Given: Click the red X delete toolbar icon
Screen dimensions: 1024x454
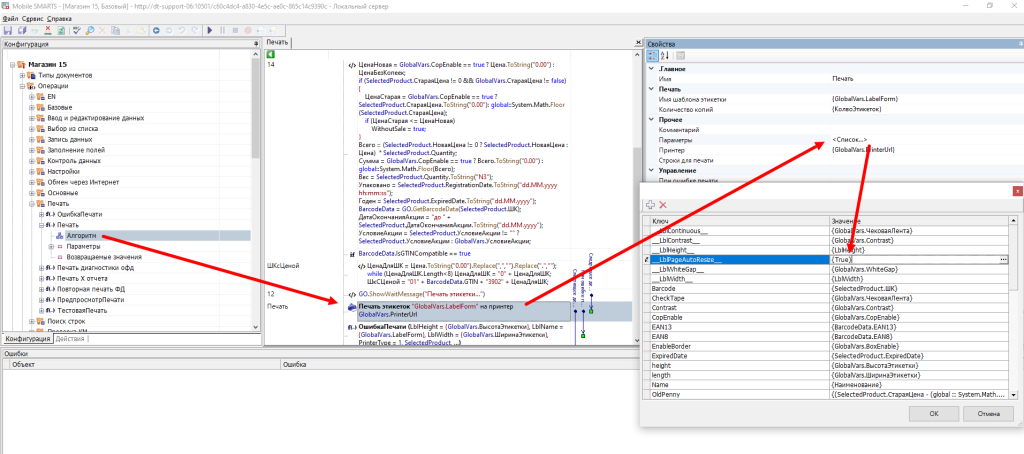Looking at the screenshot, I should 102,31.
